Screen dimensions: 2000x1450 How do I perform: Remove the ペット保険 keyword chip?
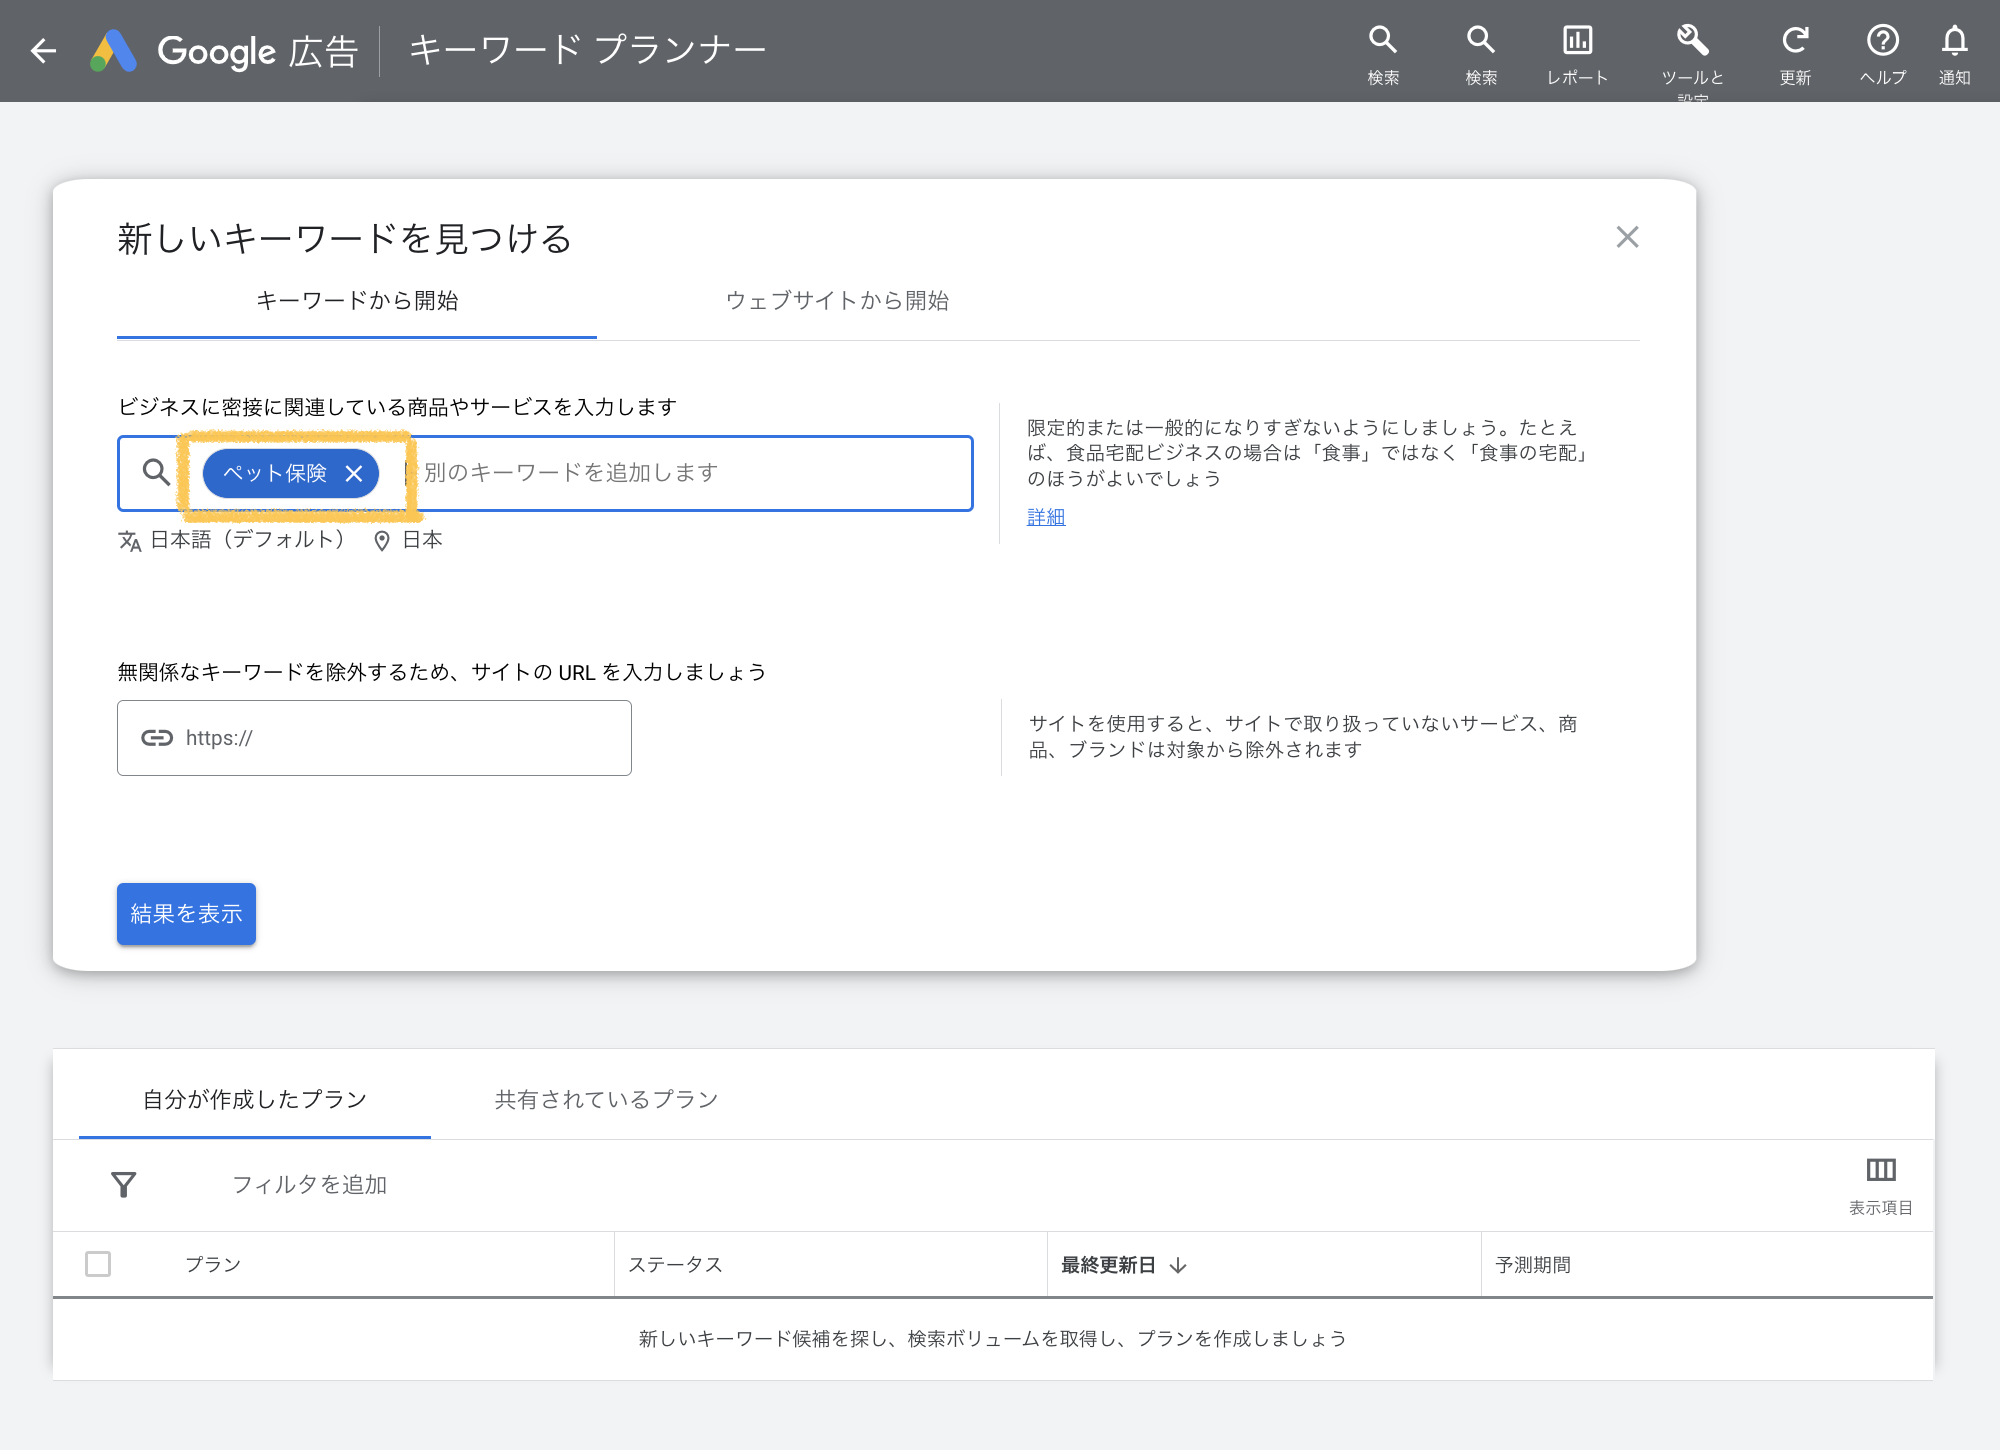(354, 473)
